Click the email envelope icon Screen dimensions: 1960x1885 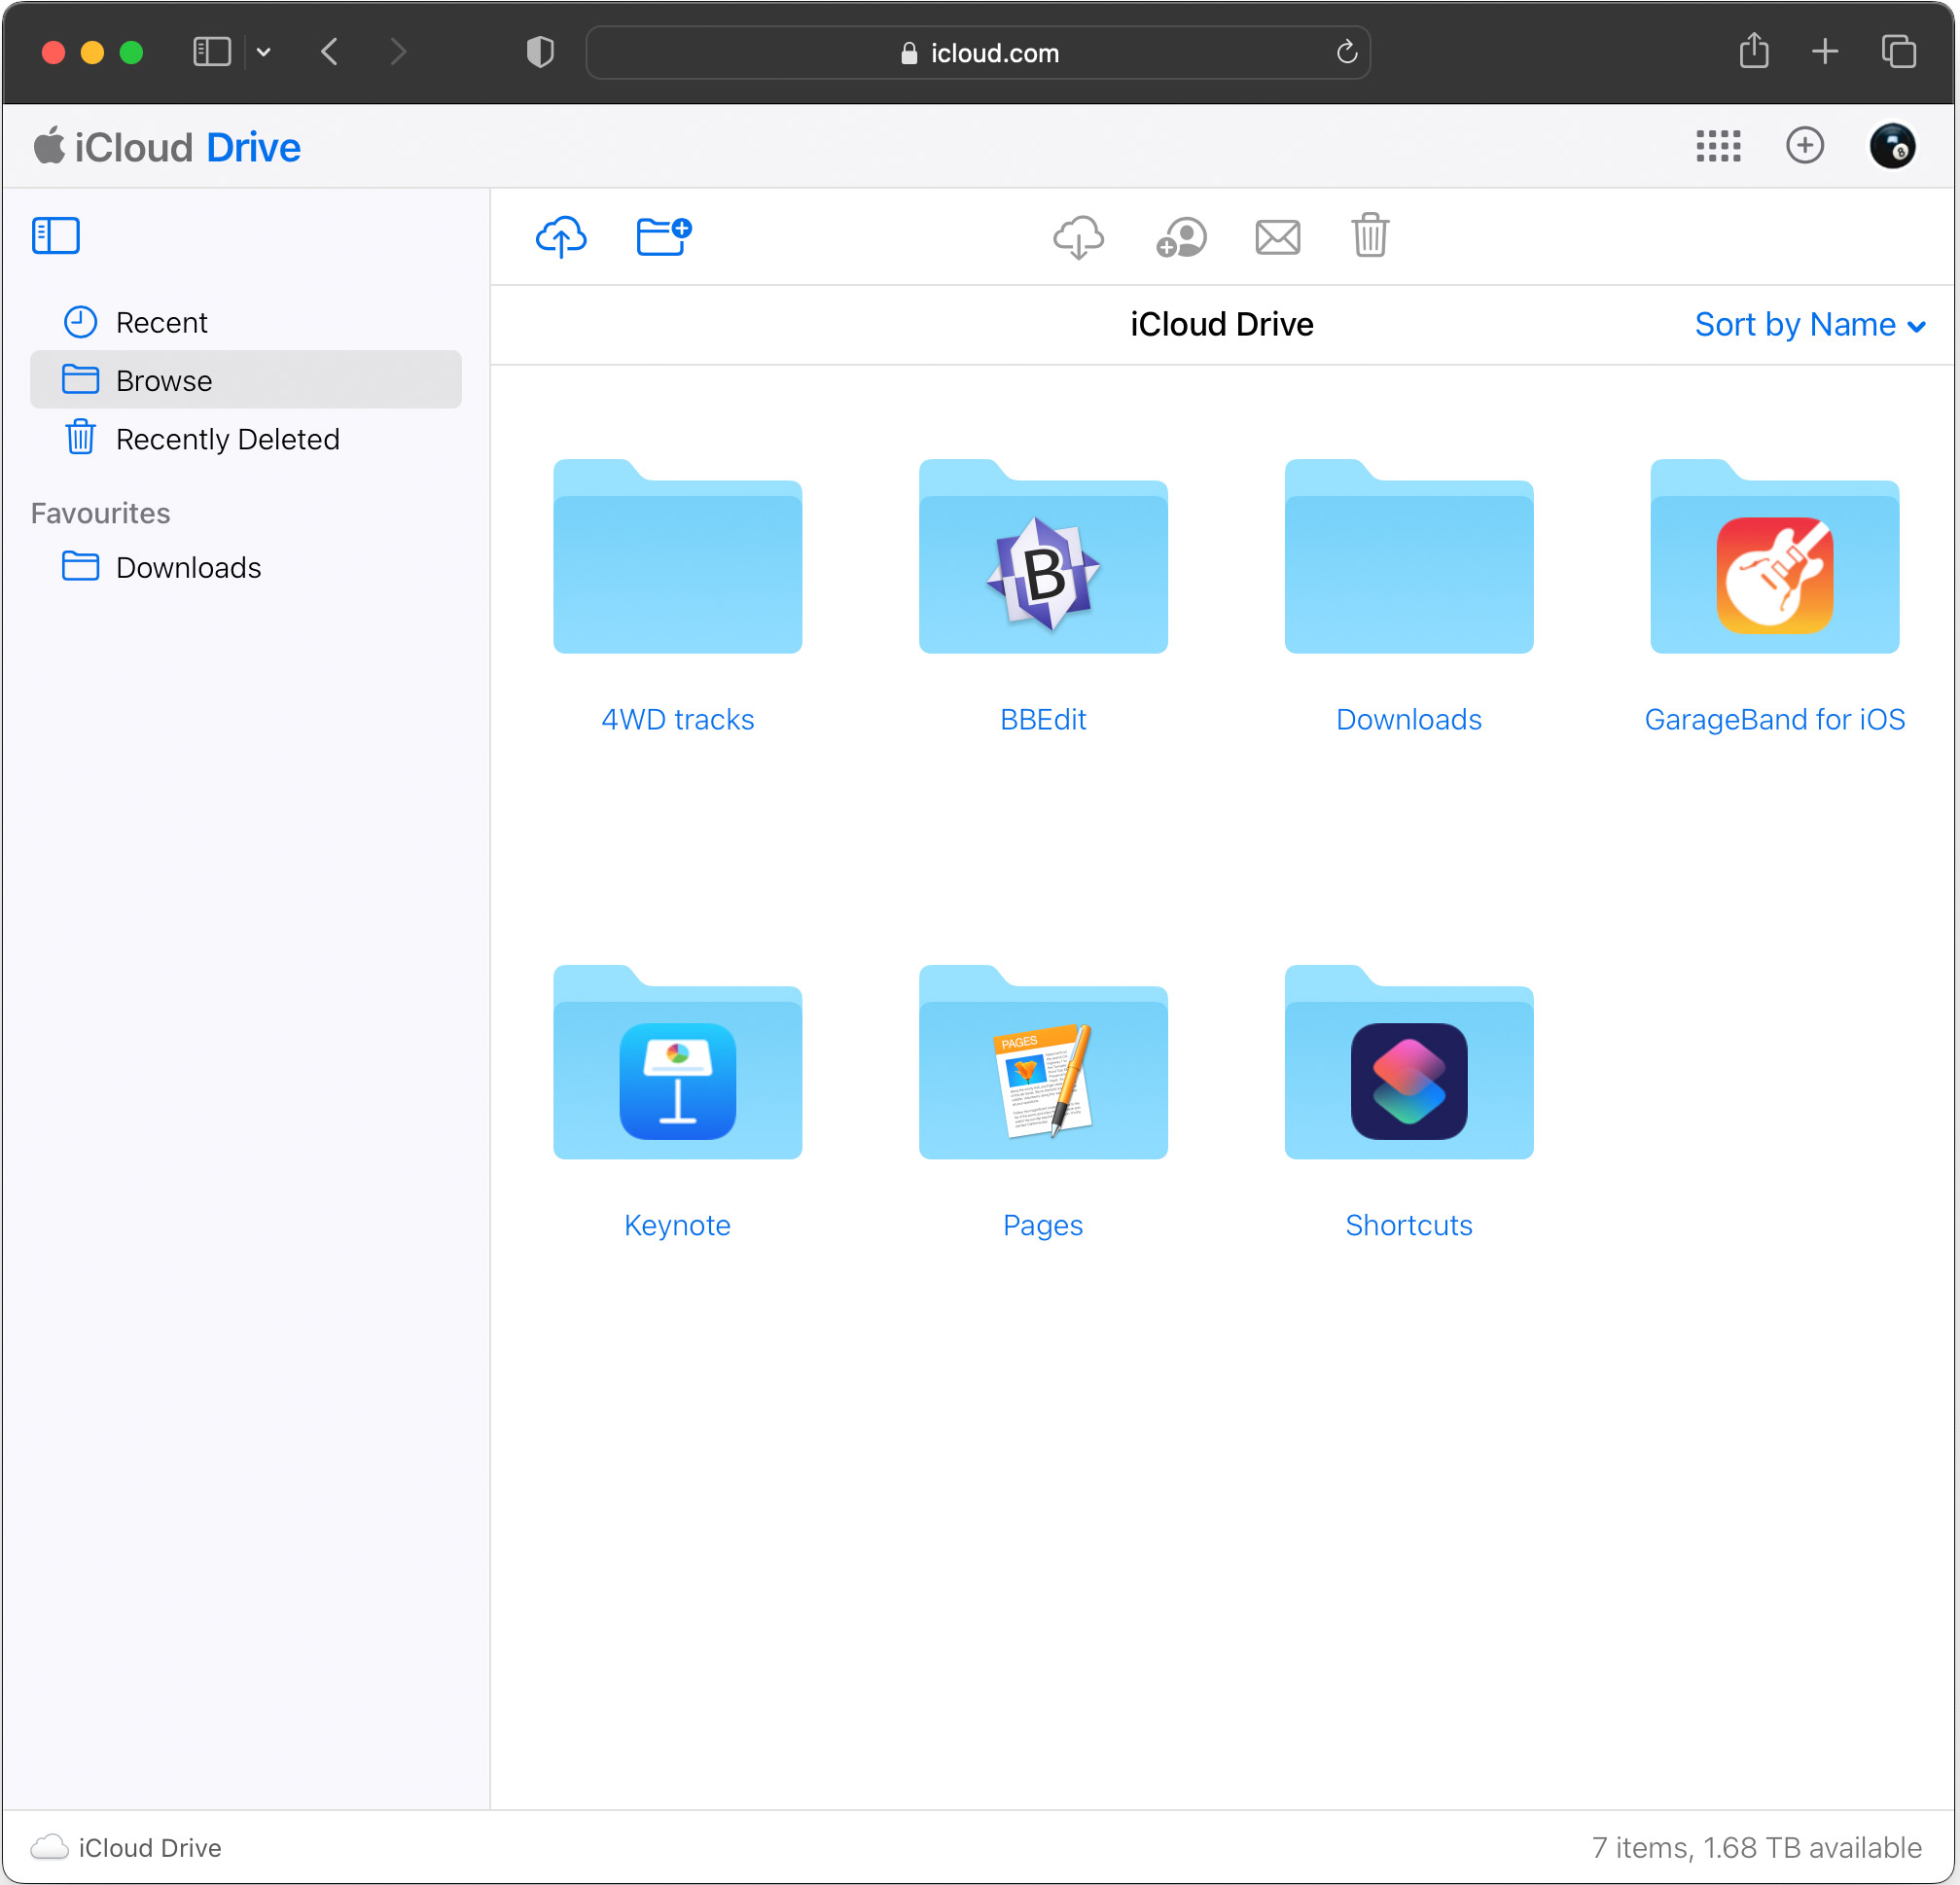[1277, 238]
